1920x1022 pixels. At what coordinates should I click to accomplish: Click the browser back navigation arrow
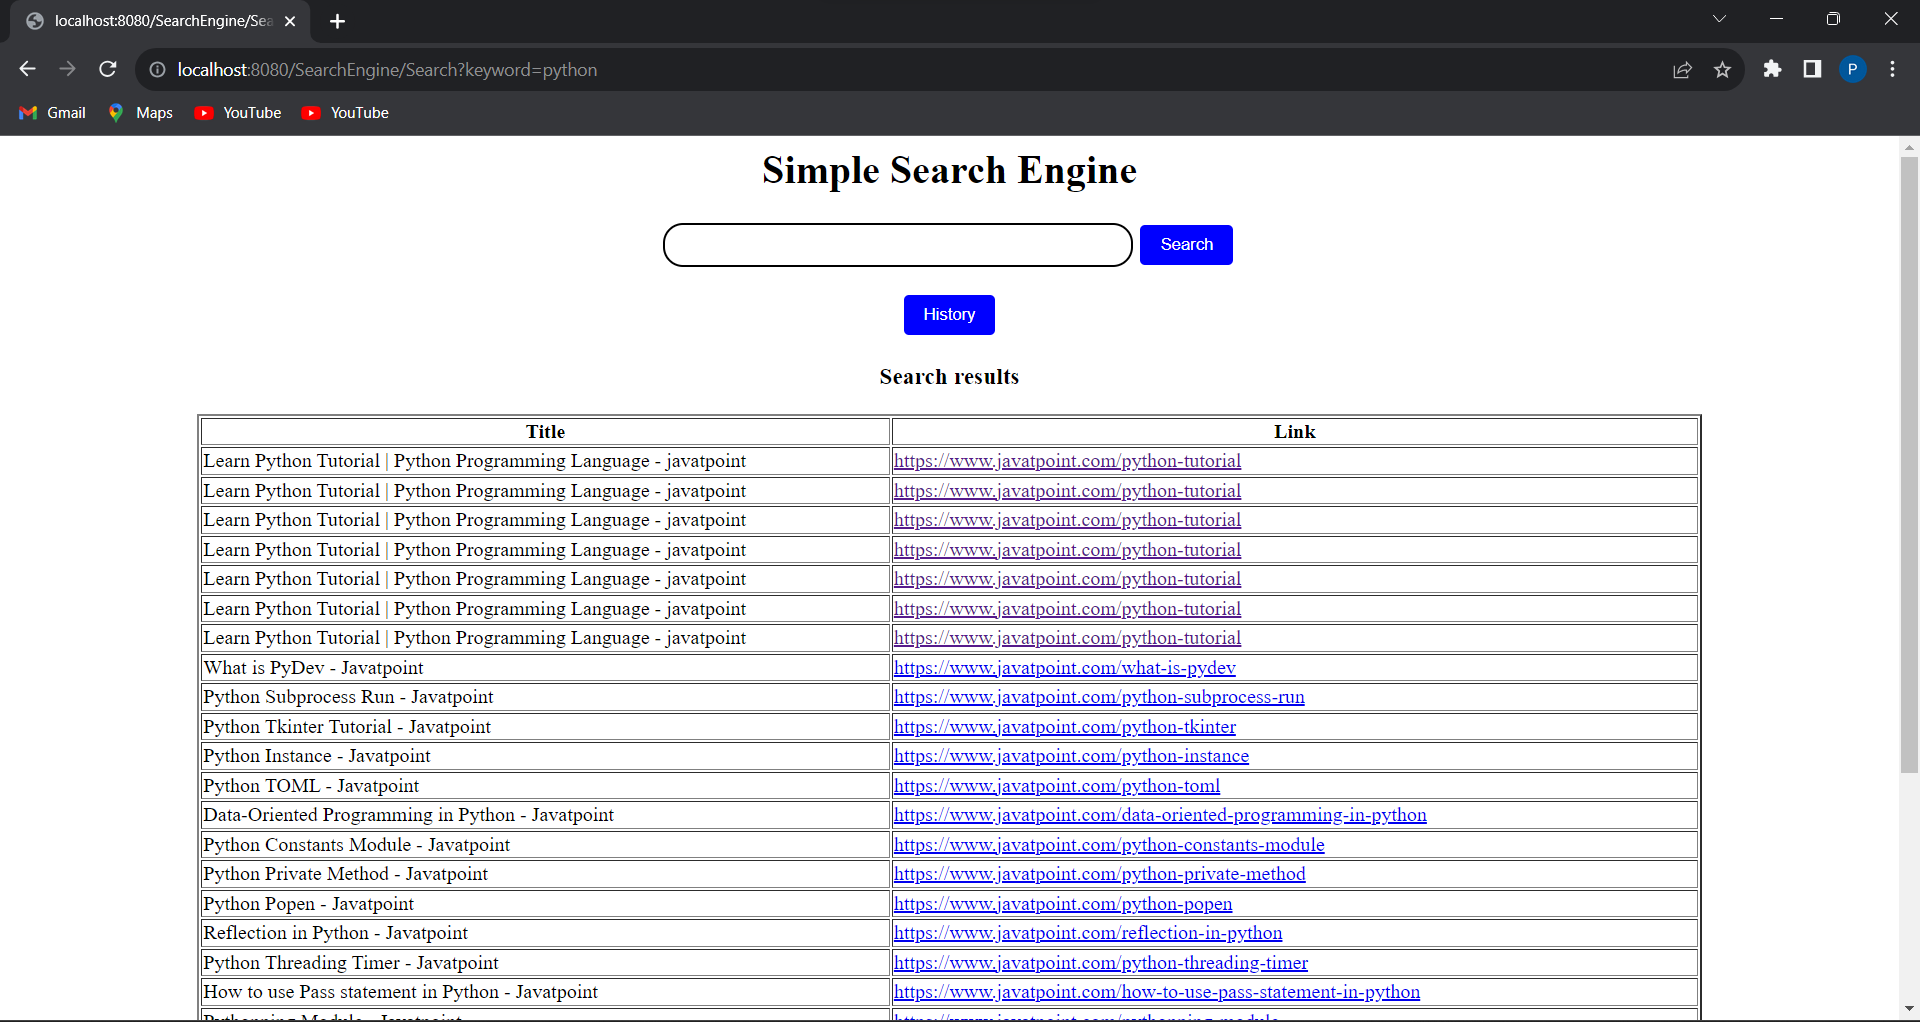27,69
